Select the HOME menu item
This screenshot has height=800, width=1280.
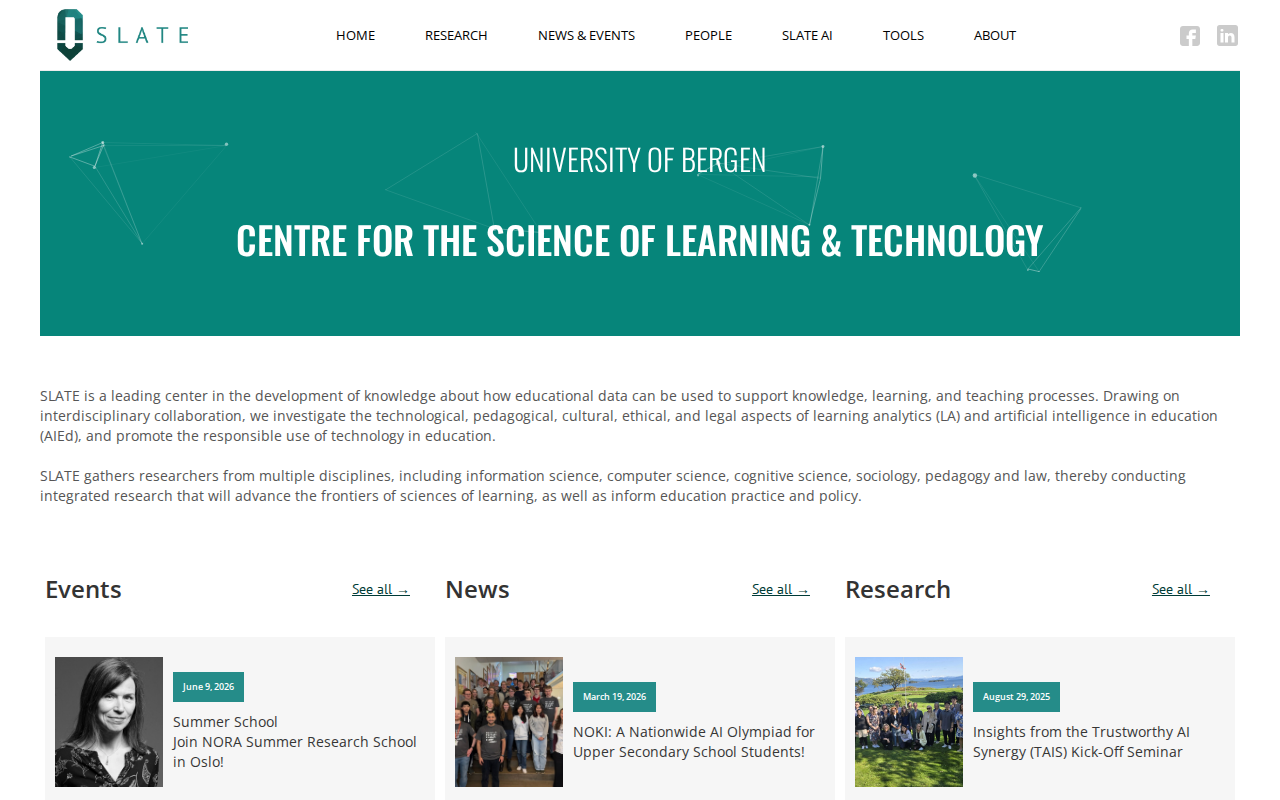[x=355, y=35]
